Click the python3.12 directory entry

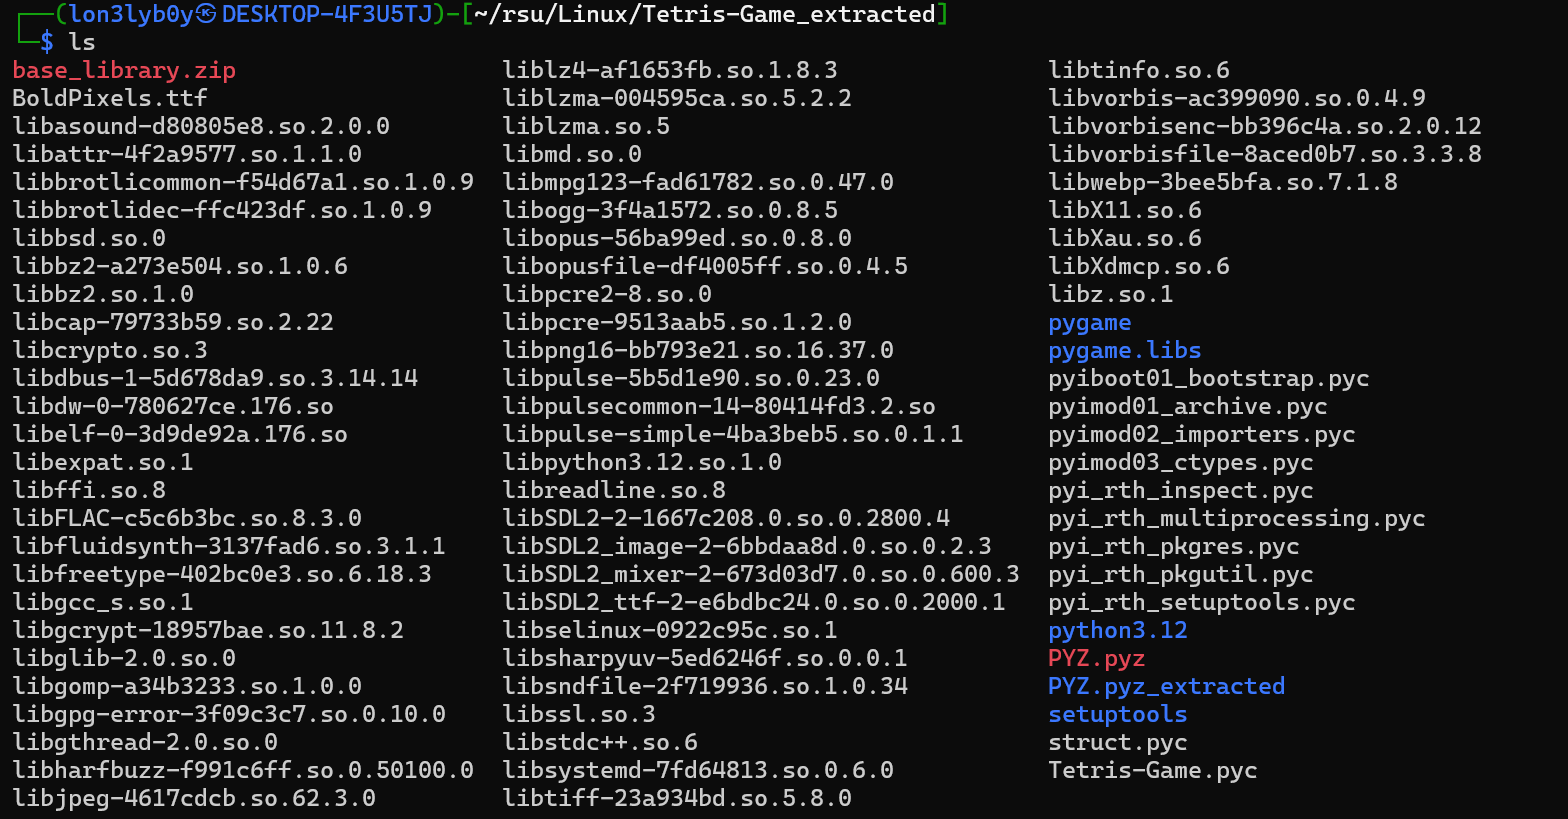pos(1117,631)
